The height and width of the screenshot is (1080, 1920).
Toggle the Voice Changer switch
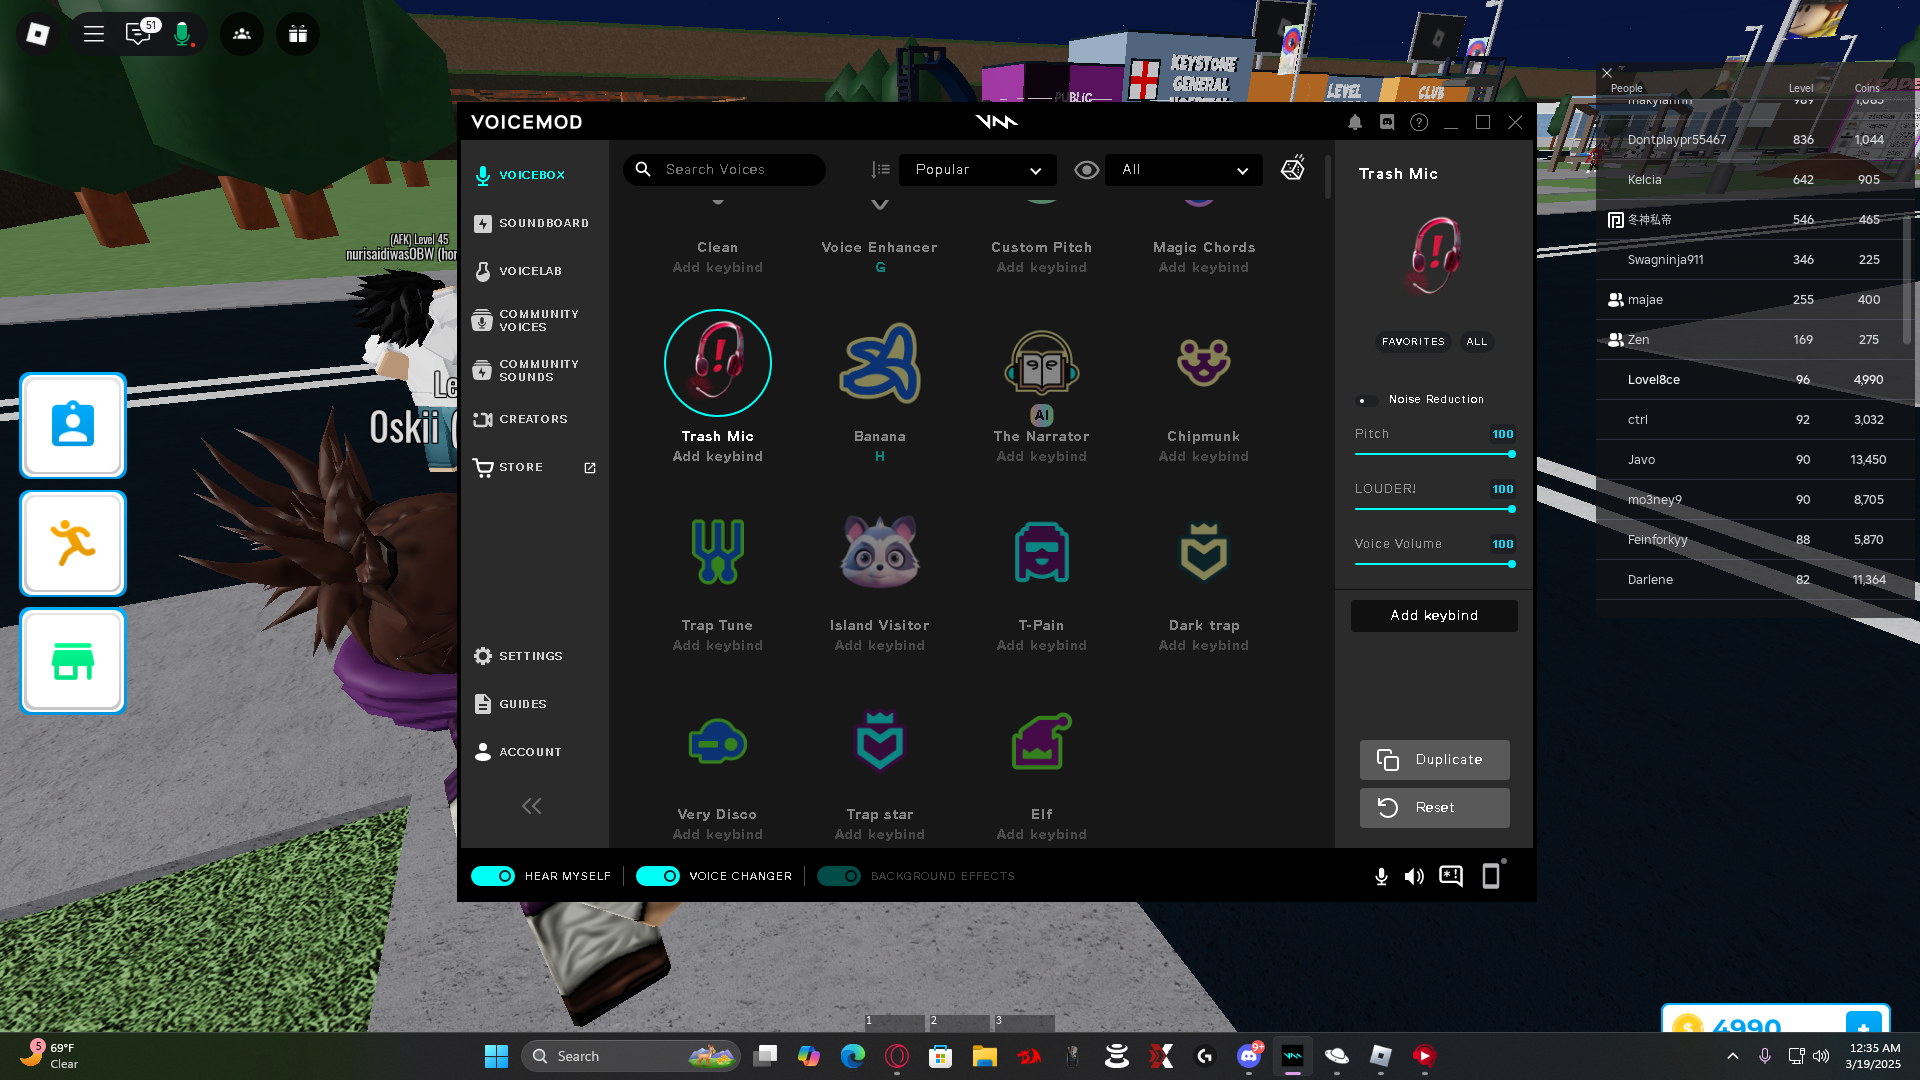[x=657, y=876]
